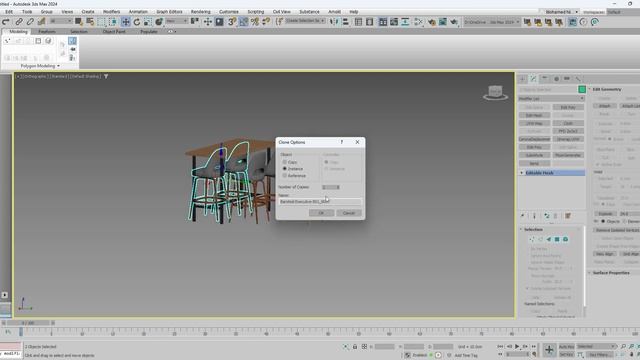Open Select by Name tool
640x360 pixels.
click(90, 22)
